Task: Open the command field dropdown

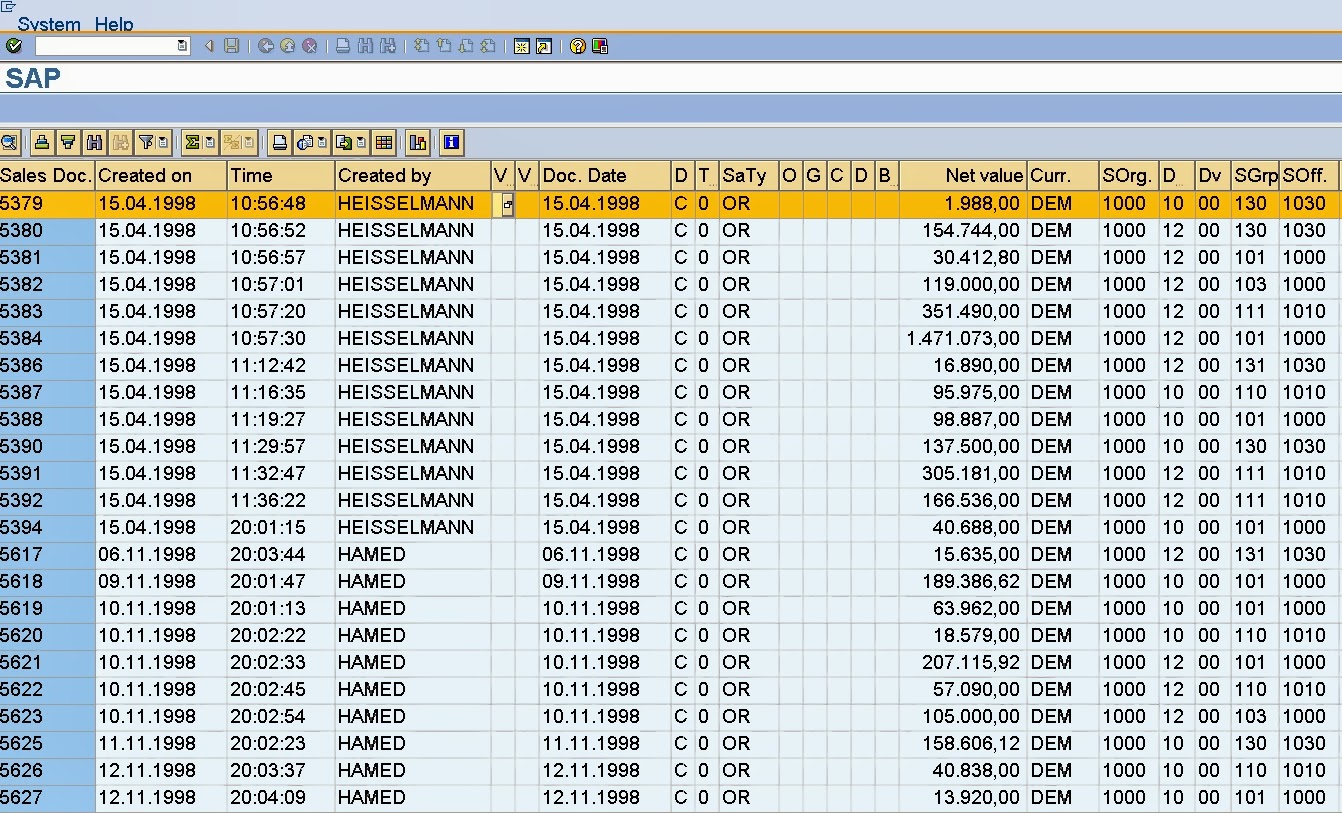Action: [181, 45]
